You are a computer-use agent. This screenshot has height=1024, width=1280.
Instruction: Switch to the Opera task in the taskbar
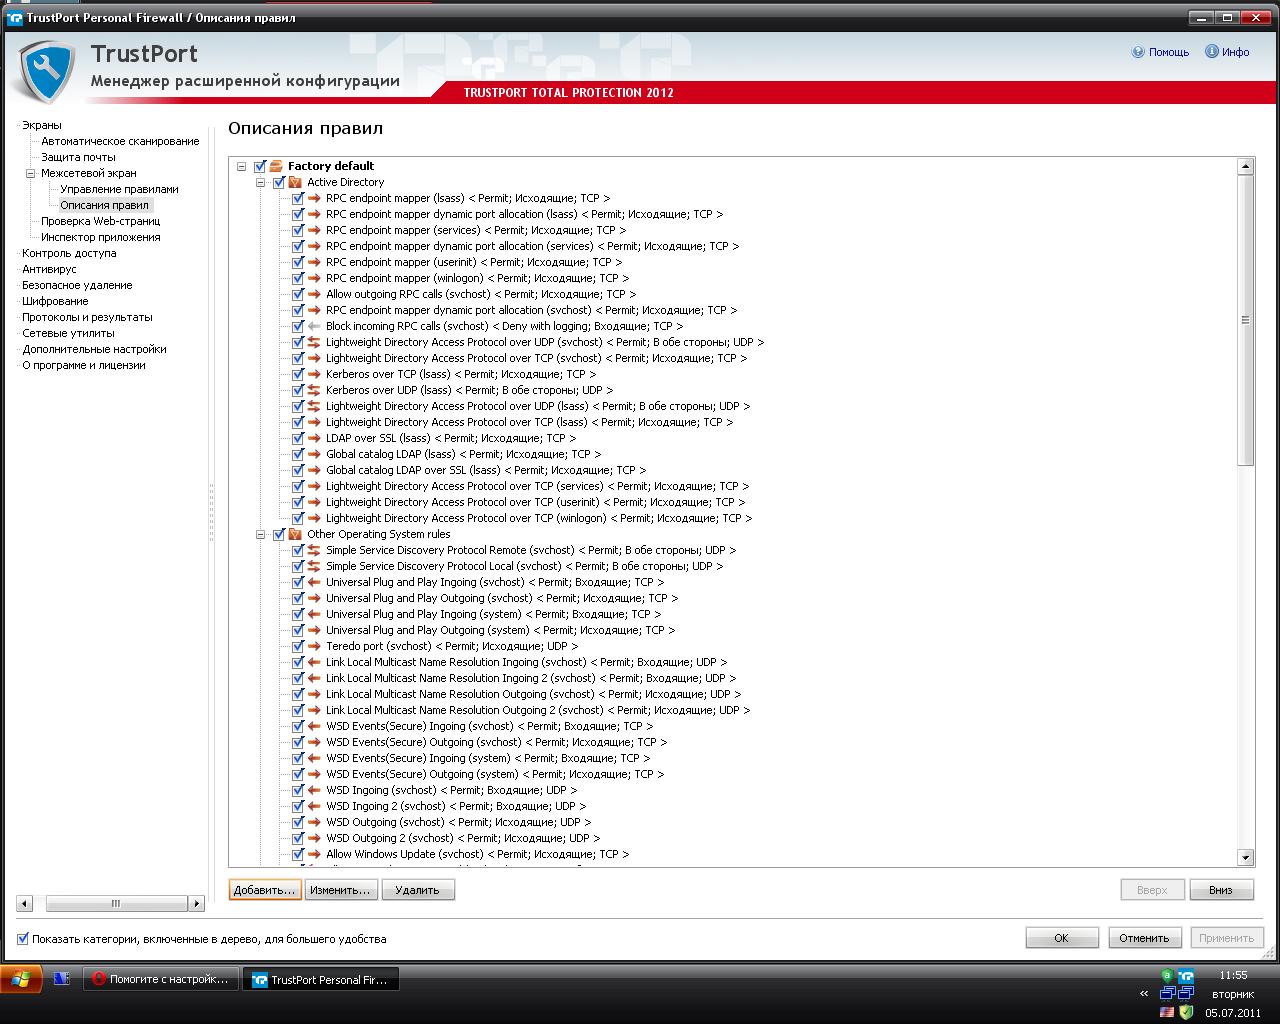[x=161, y=979]
